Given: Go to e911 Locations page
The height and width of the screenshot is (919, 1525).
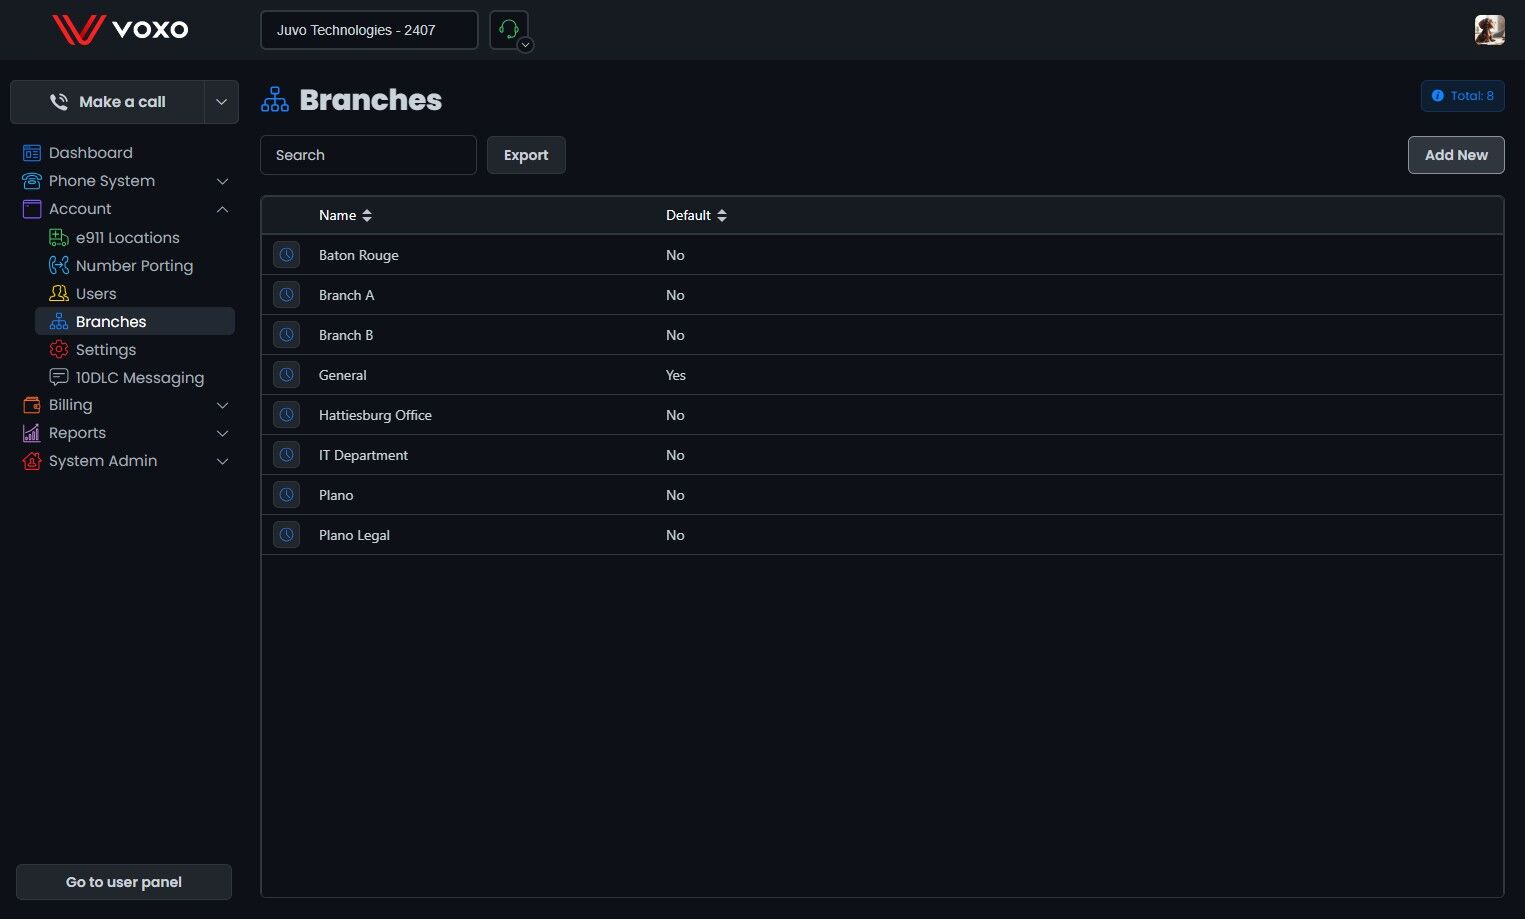Looking at the screenshot, I should [128, 238].
